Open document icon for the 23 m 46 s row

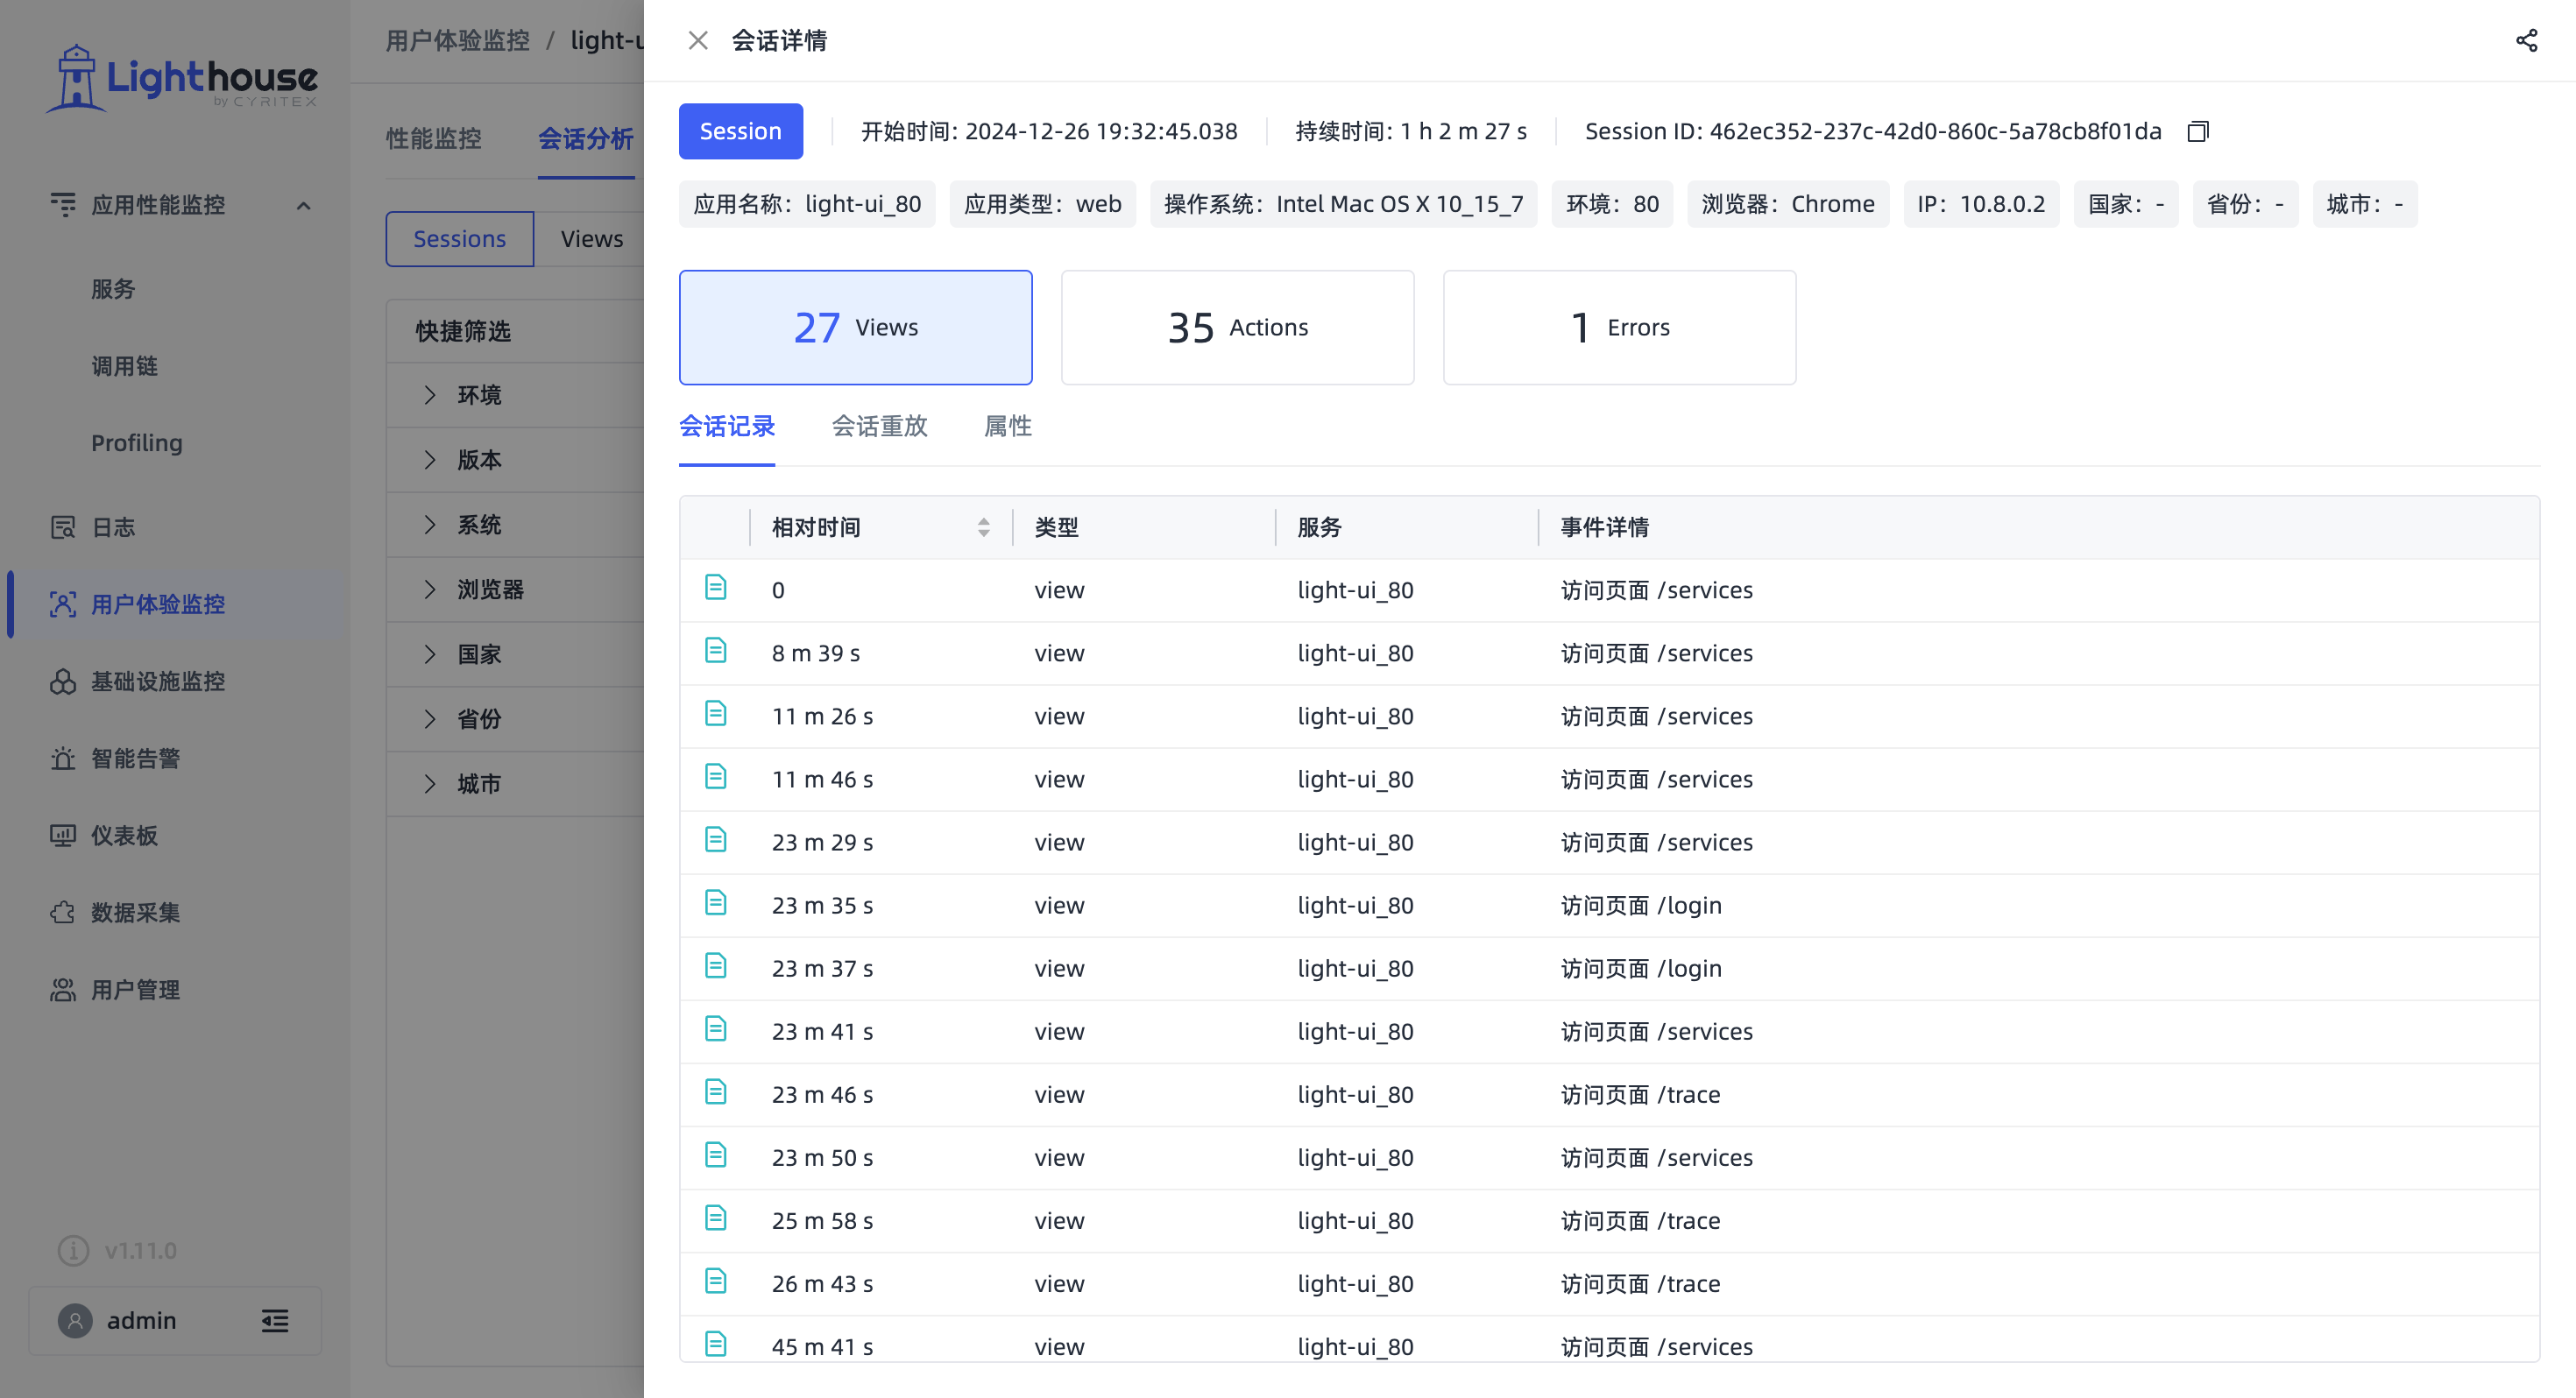pyautogui.click(x=715, y=1092)
